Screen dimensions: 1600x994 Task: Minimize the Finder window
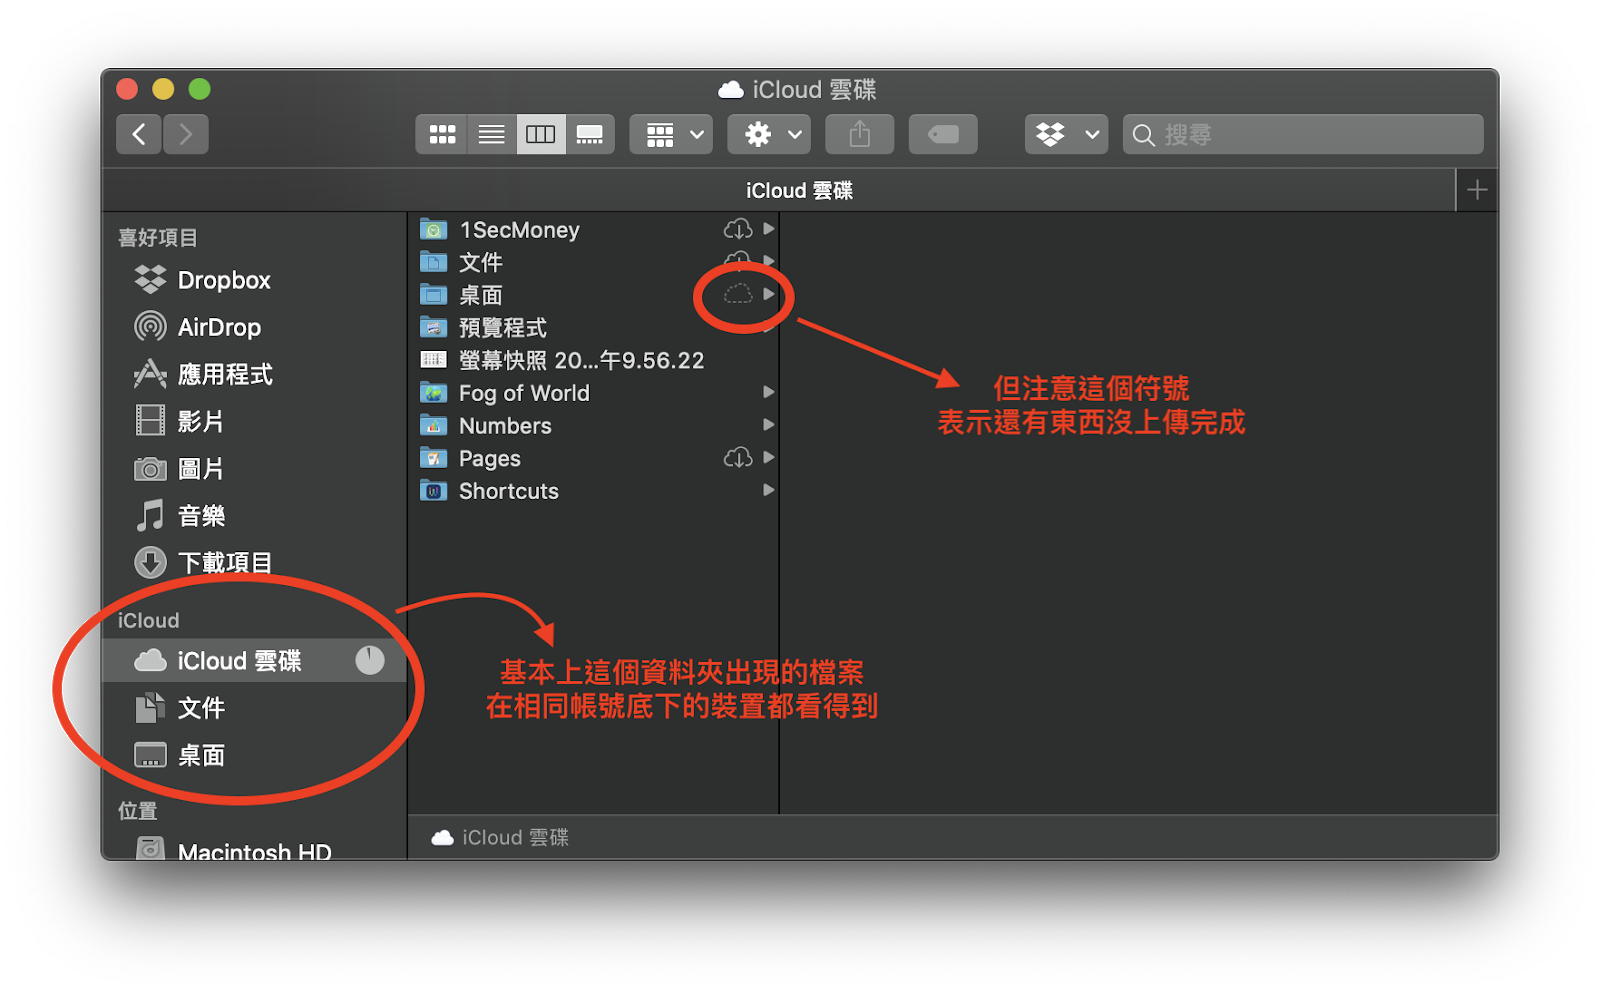click(163, 89)
